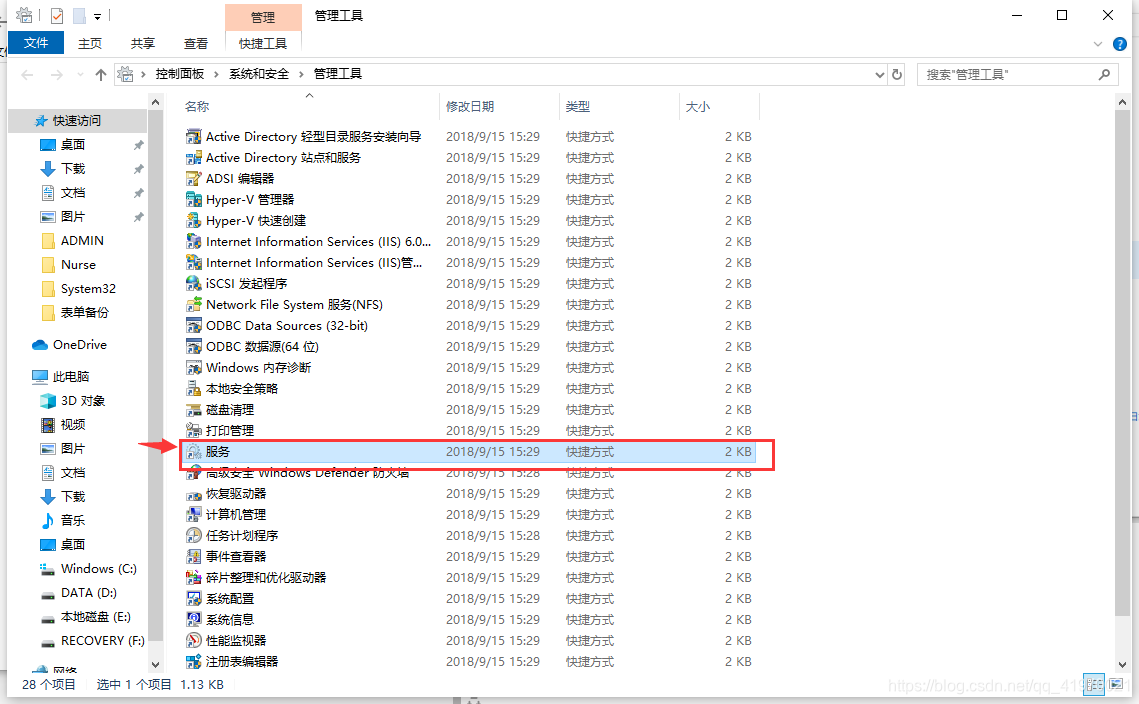Screen dimensions: 1139x704
Task: Open the 文件 menu
Action: (x=36, y=43)
